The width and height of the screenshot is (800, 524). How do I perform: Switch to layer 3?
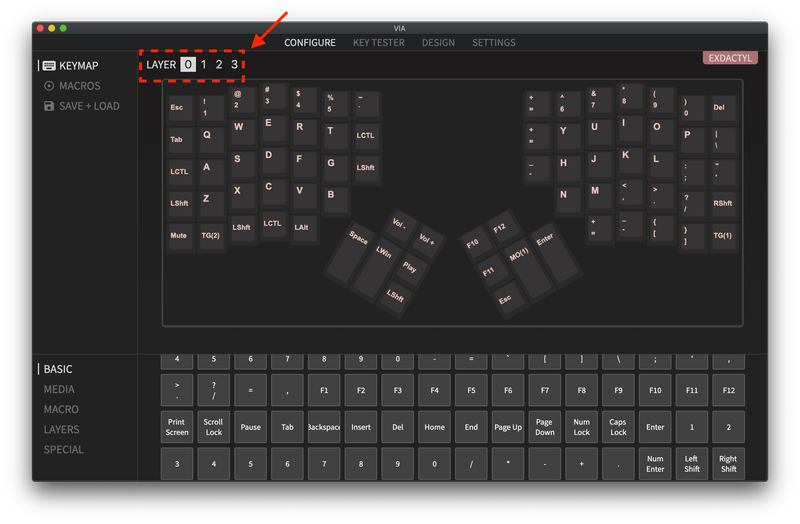click(234, 64)
